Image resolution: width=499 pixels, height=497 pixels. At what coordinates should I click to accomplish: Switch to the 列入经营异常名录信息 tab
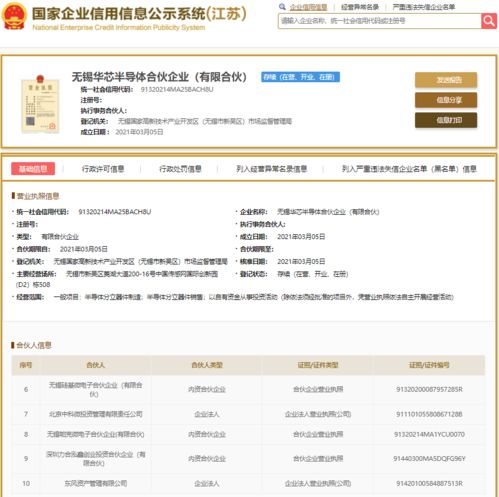click(272, 169)
